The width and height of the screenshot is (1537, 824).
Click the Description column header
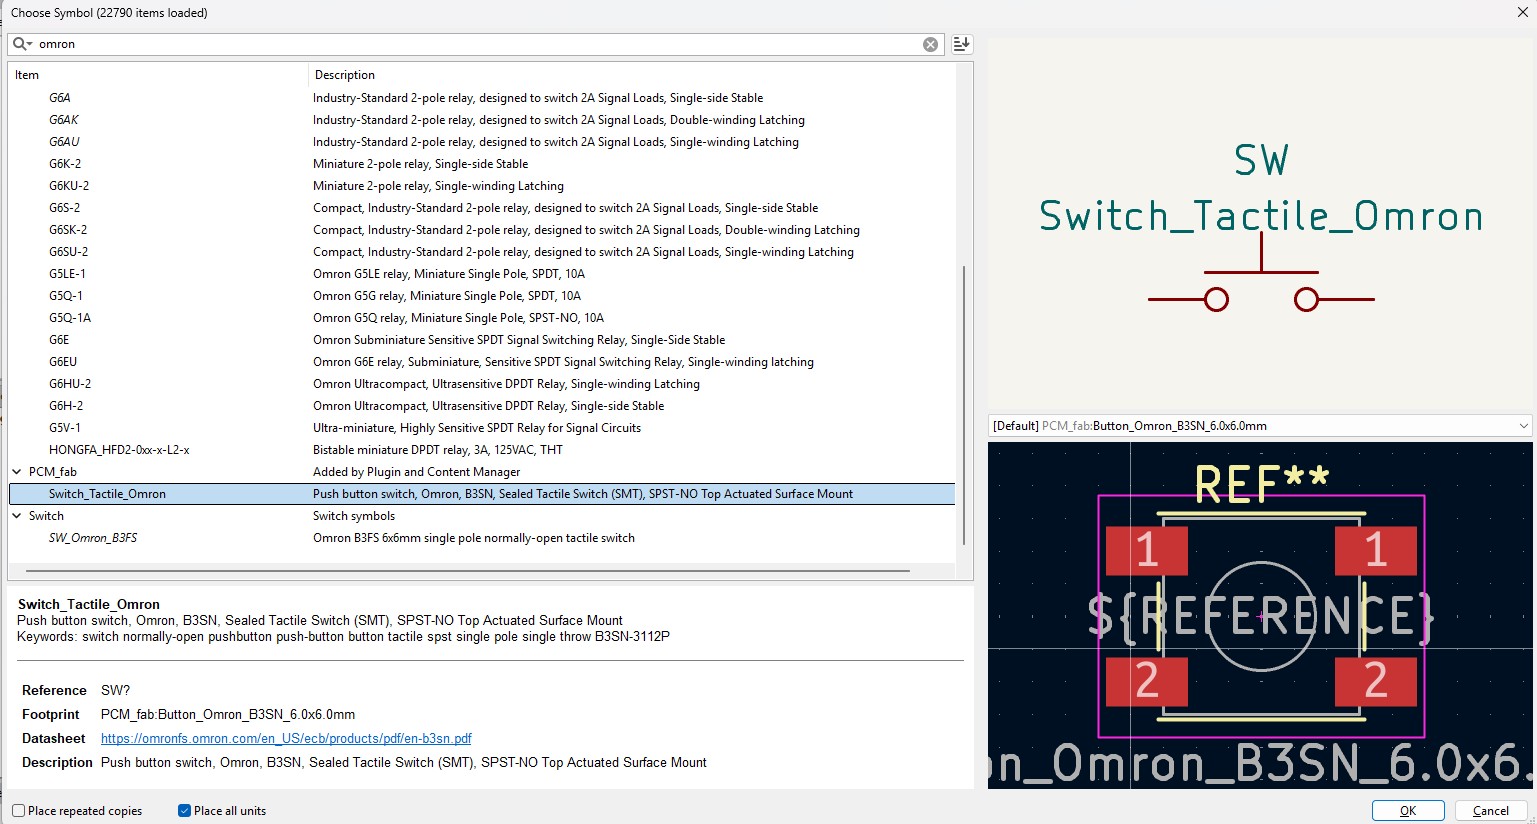pos(632,75)
